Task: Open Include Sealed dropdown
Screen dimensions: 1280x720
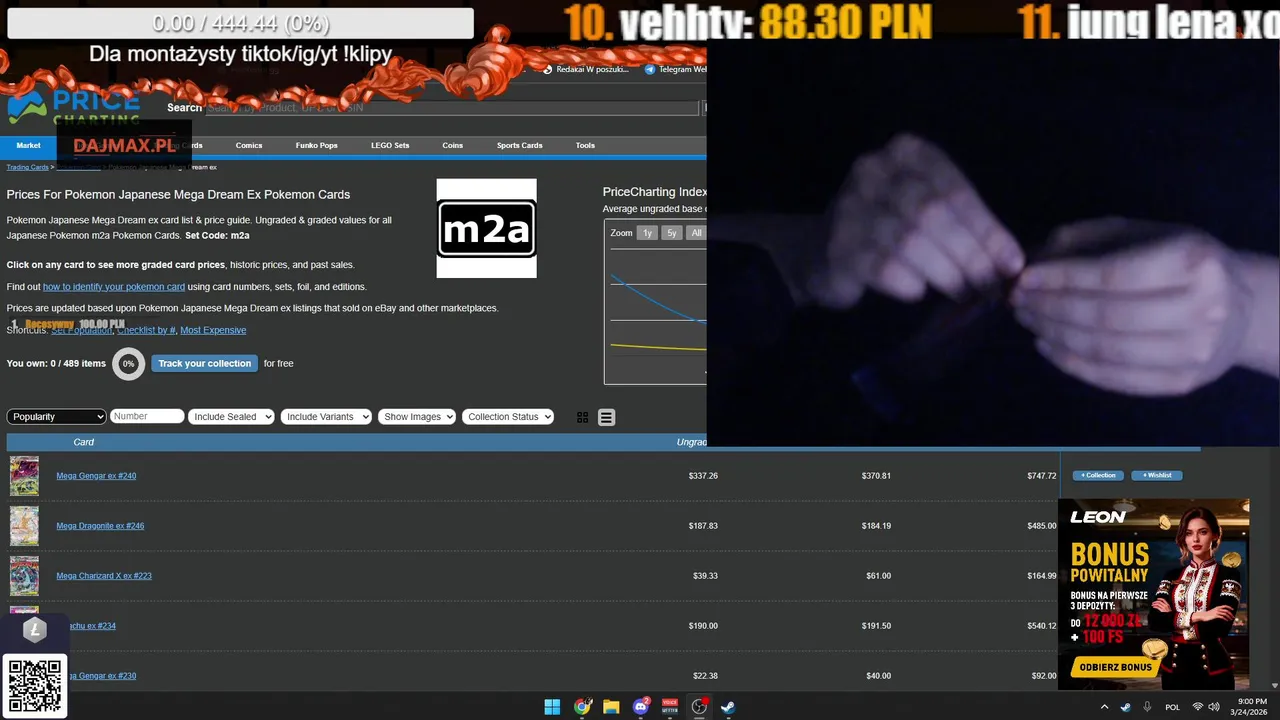Action: pyautogui.click(x=231, y=416)
